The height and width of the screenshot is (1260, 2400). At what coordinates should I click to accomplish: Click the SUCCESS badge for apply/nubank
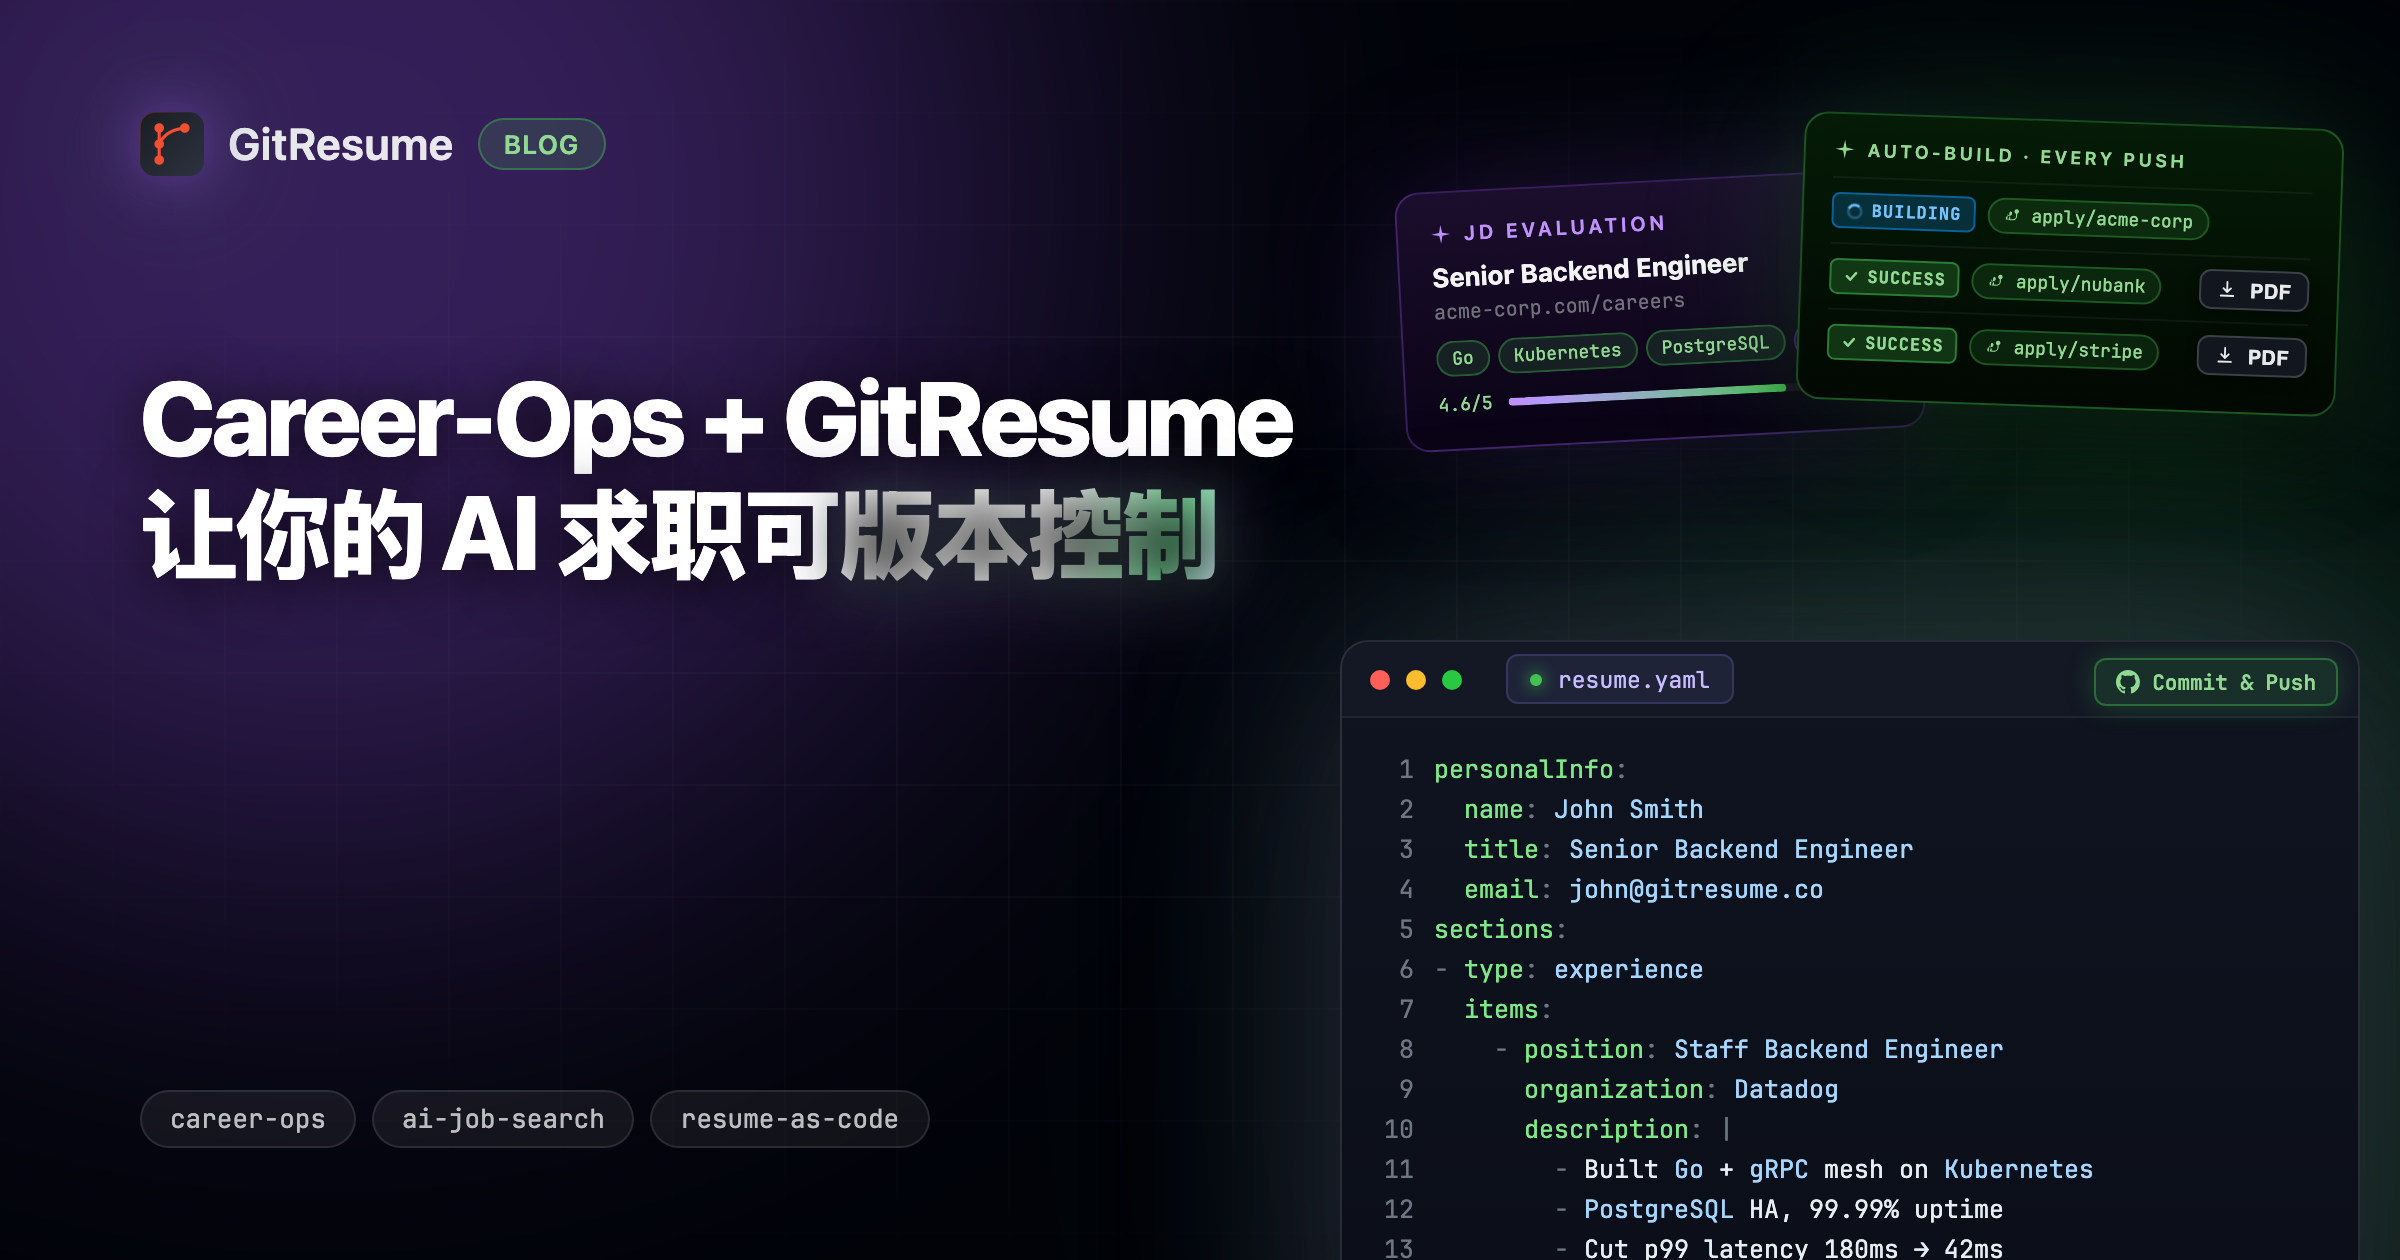(x=1894, y=277)
